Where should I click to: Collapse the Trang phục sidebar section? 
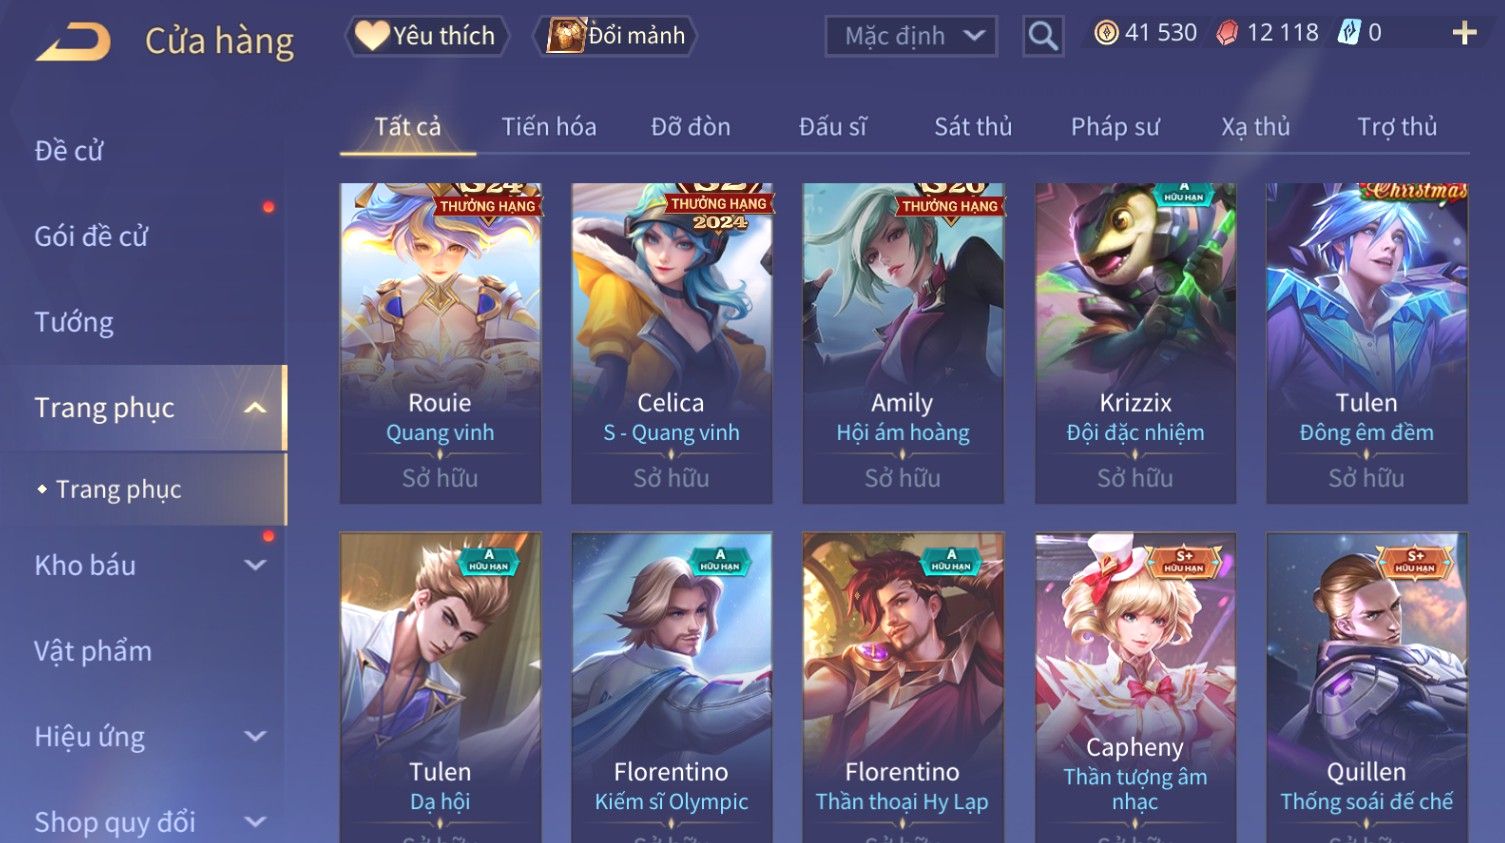pyautogui.click(x=255, y=408)
